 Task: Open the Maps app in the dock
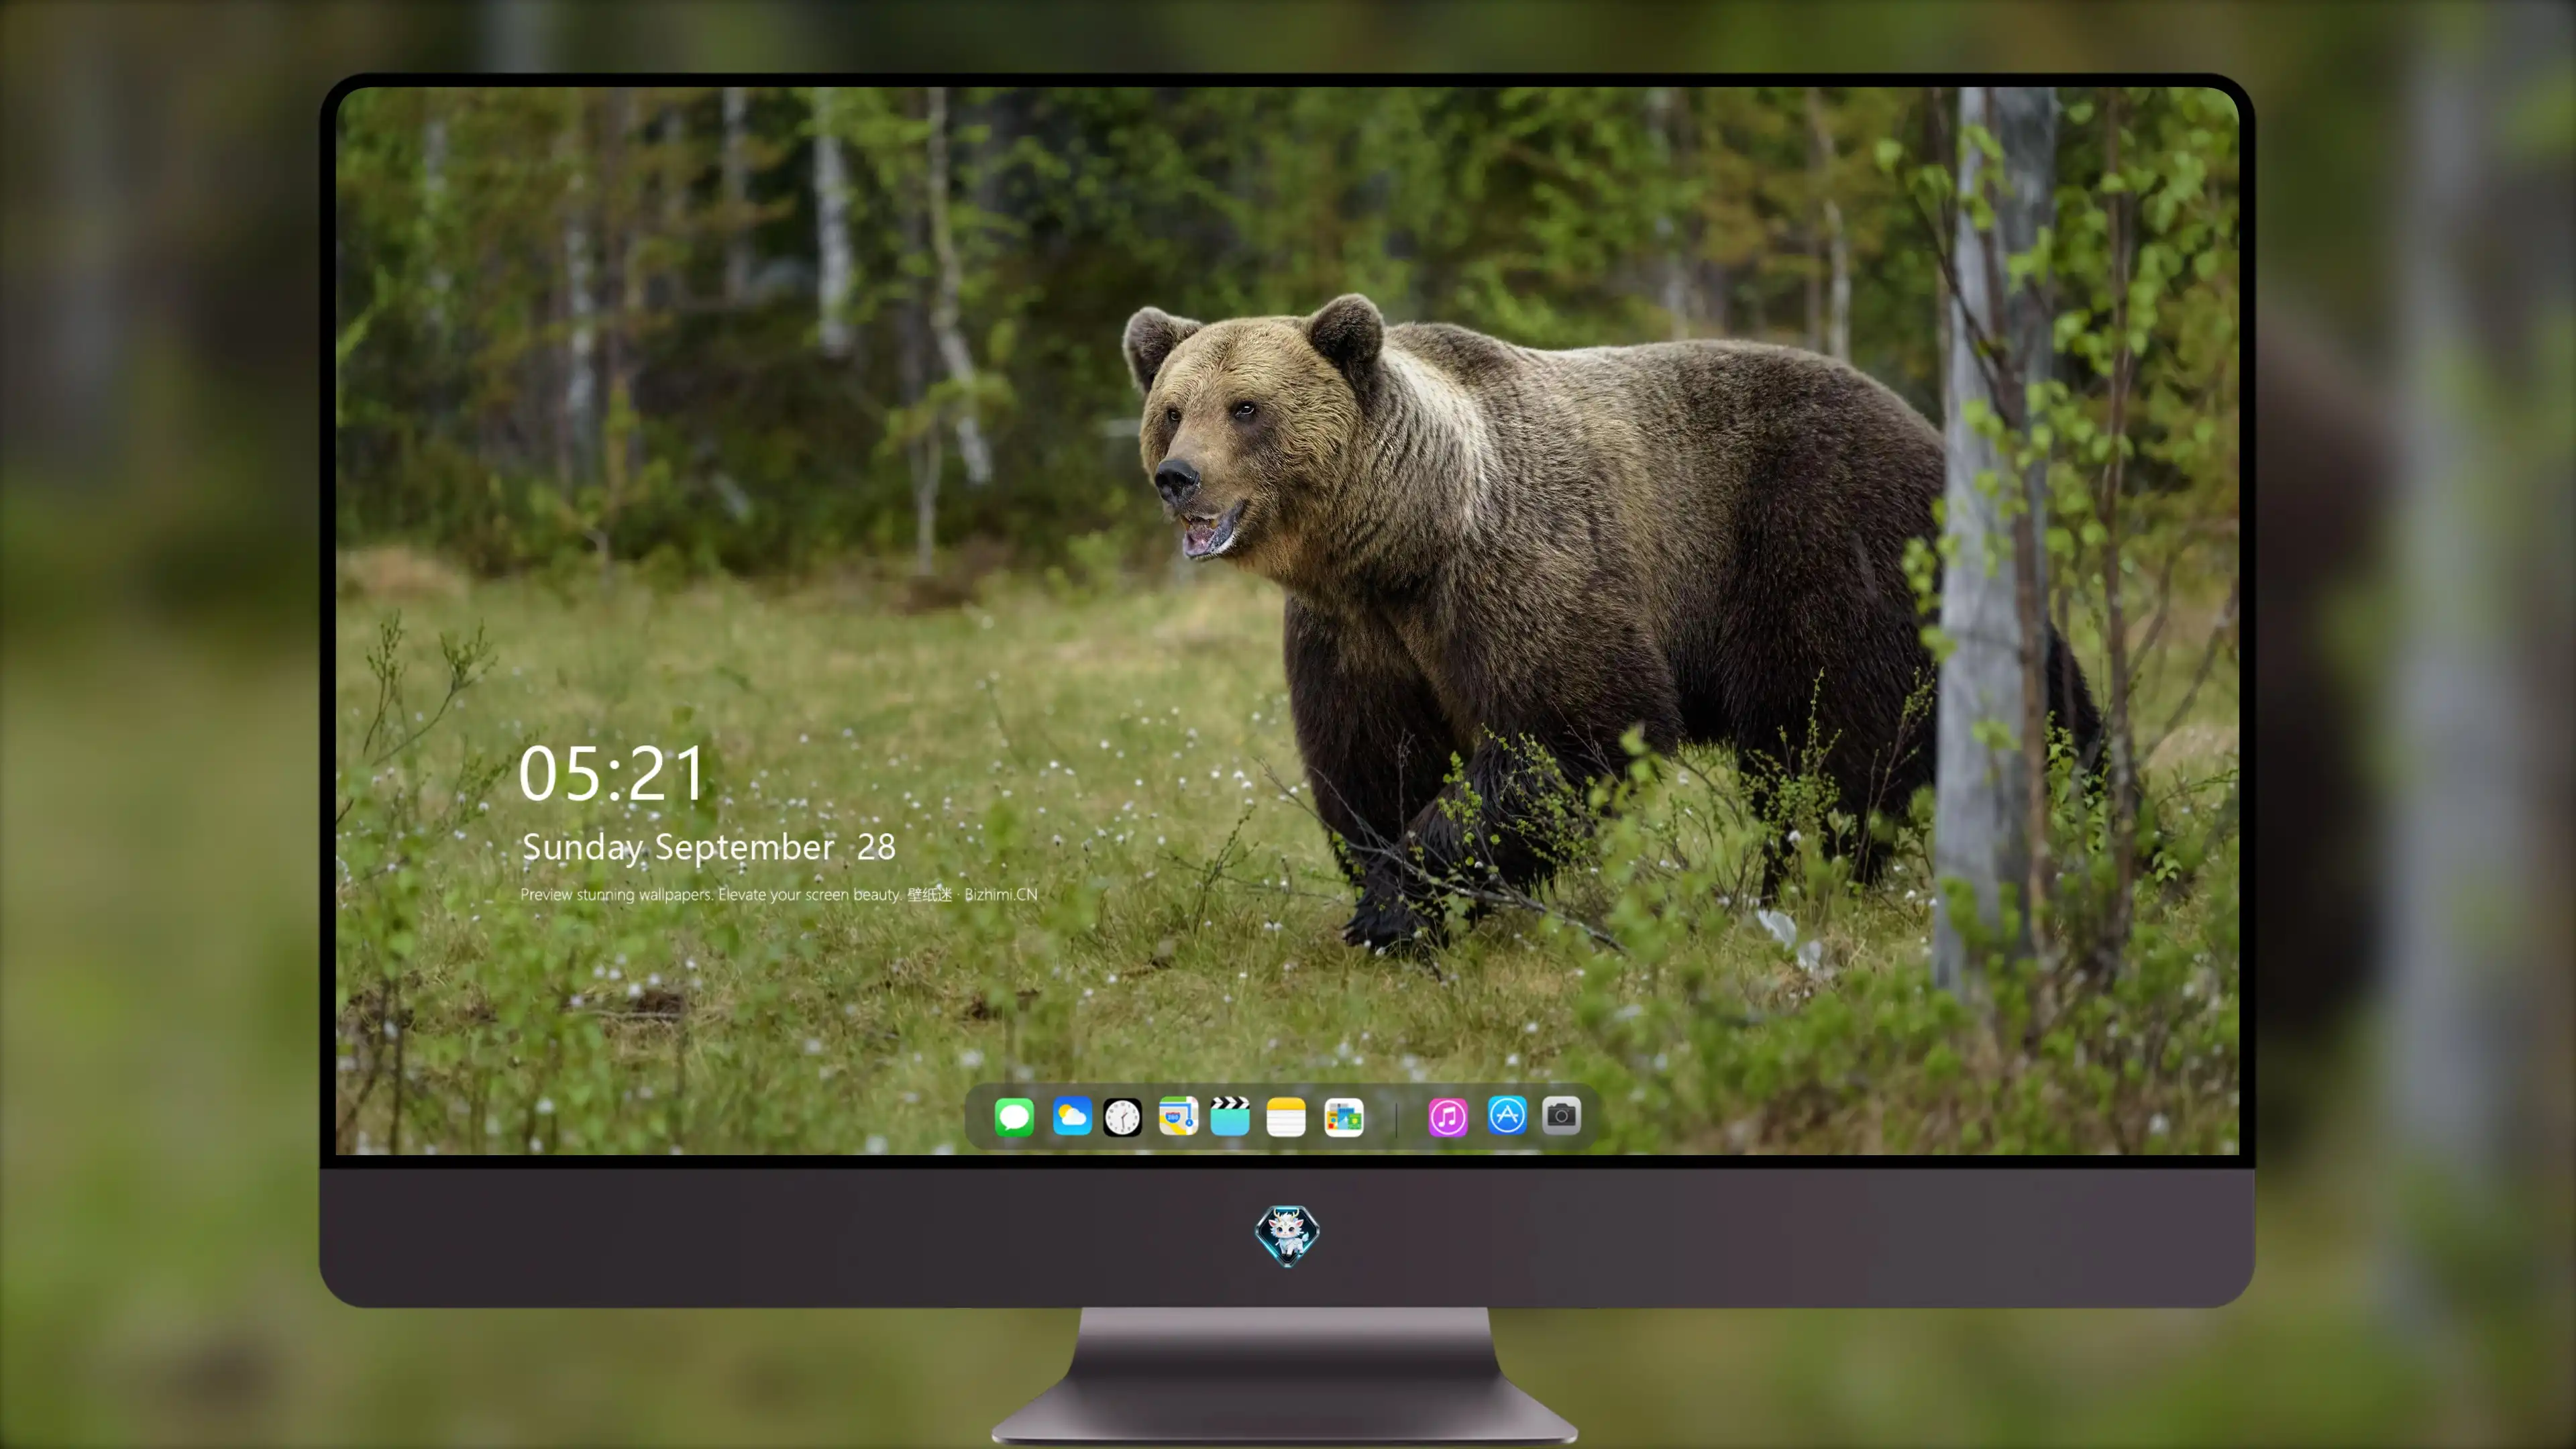pyautogui.click(x=1178, y=1116)
